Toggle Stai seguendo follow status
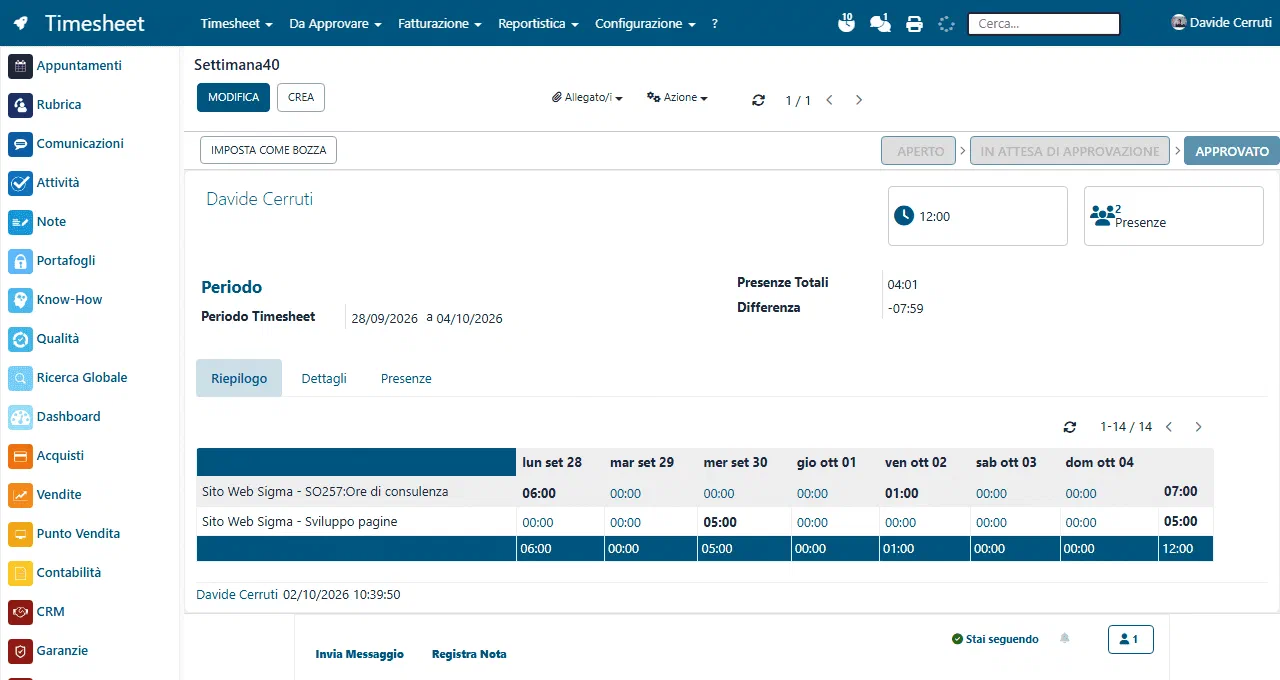This screenshot has height=680, width=1280. point(995,639)
